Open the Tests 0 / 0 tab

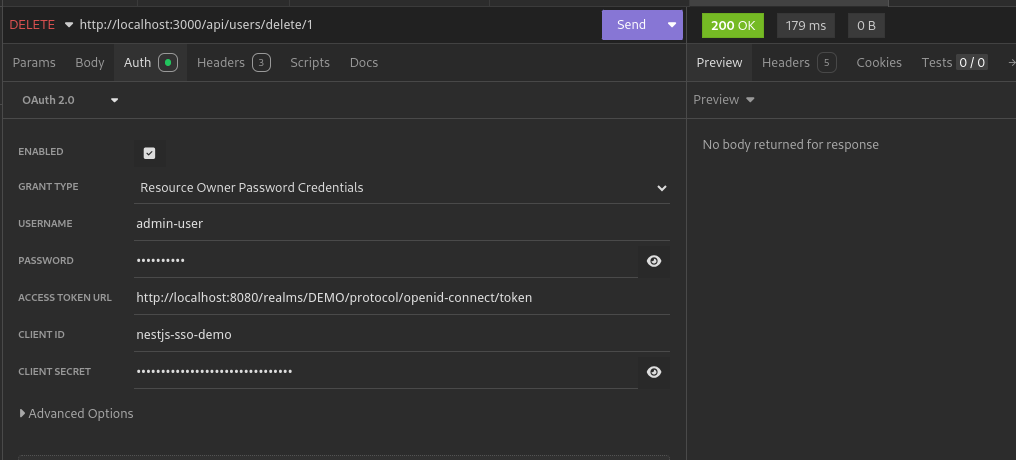pyautogui.click(x=954, y=63)
